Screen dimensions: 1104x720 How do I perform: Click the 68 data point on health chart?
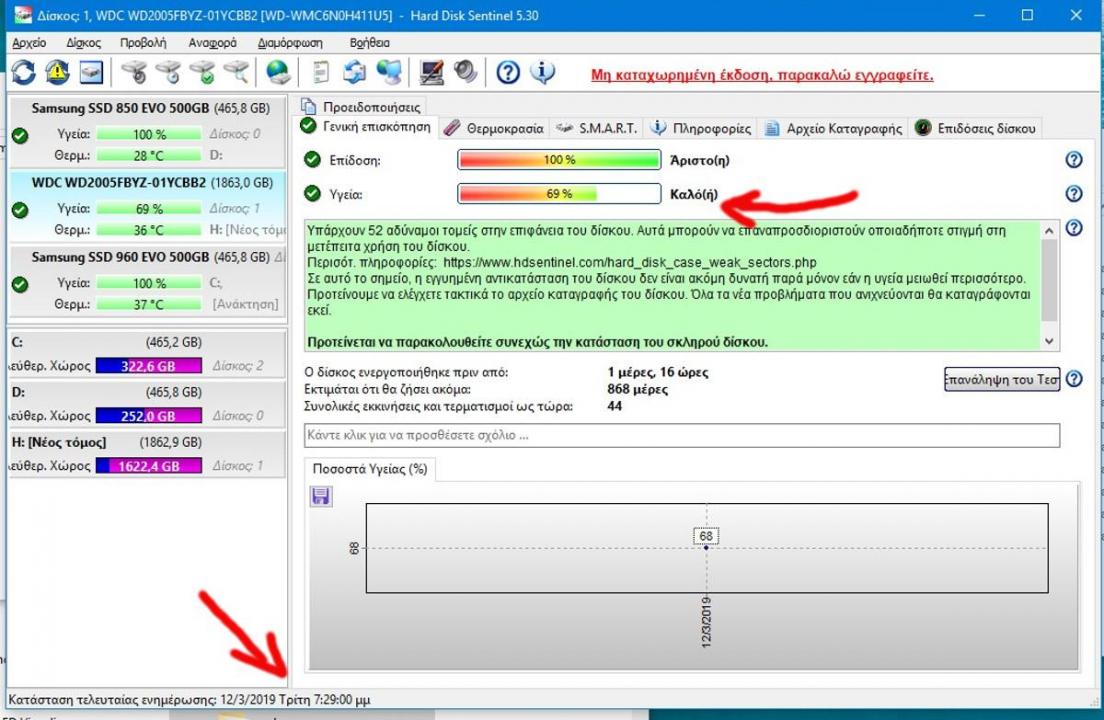(706, 547)
